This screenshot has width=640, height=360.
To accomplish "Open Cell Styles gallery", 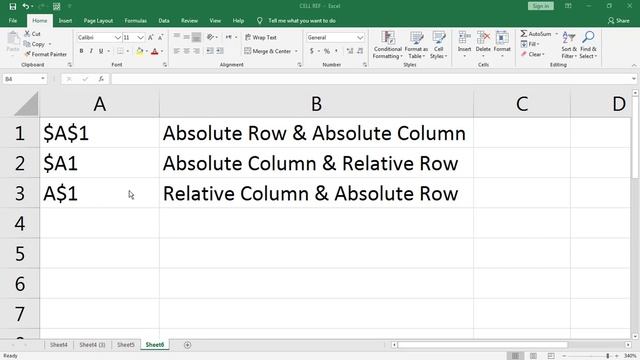I will point(438,45).
